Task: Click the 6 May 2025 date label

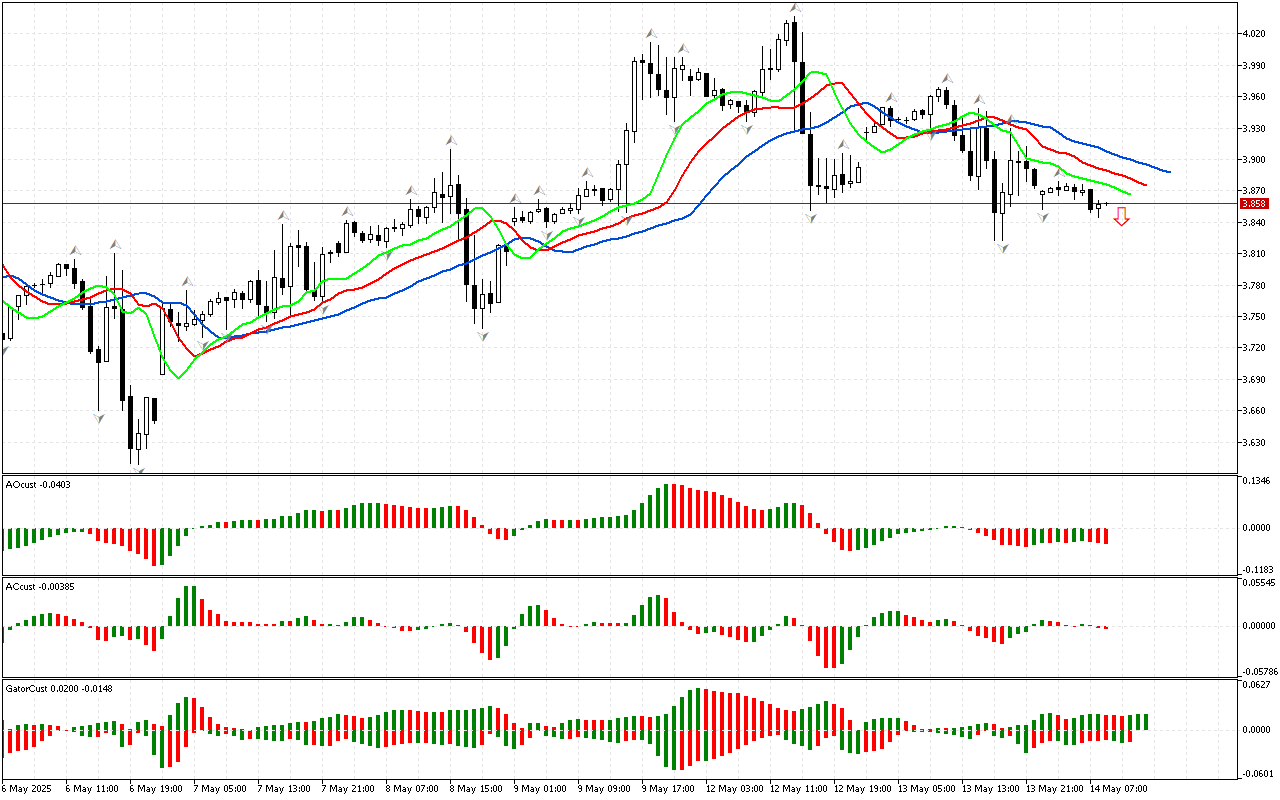Action: [27, 789]
